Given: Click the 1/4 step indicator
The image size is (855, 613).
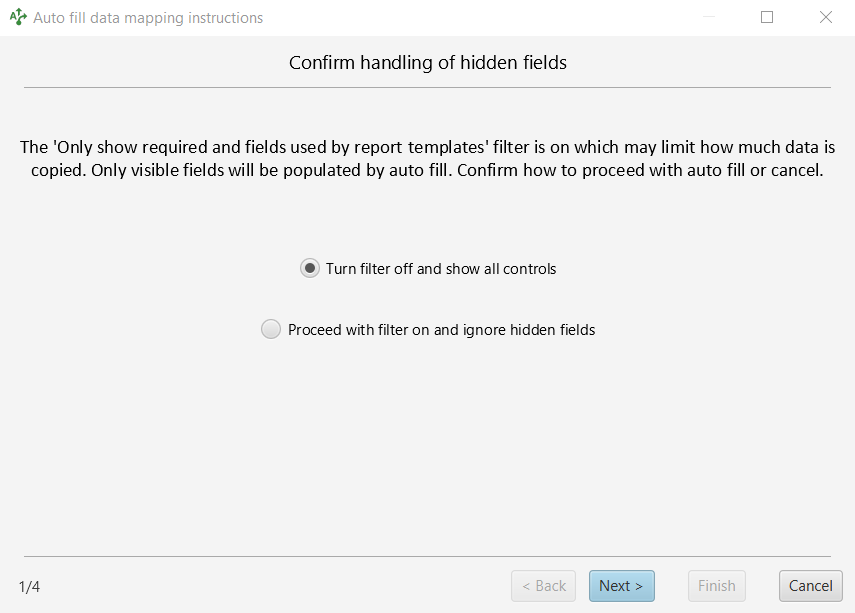Looking at the screenshot, I should point(29,587).
